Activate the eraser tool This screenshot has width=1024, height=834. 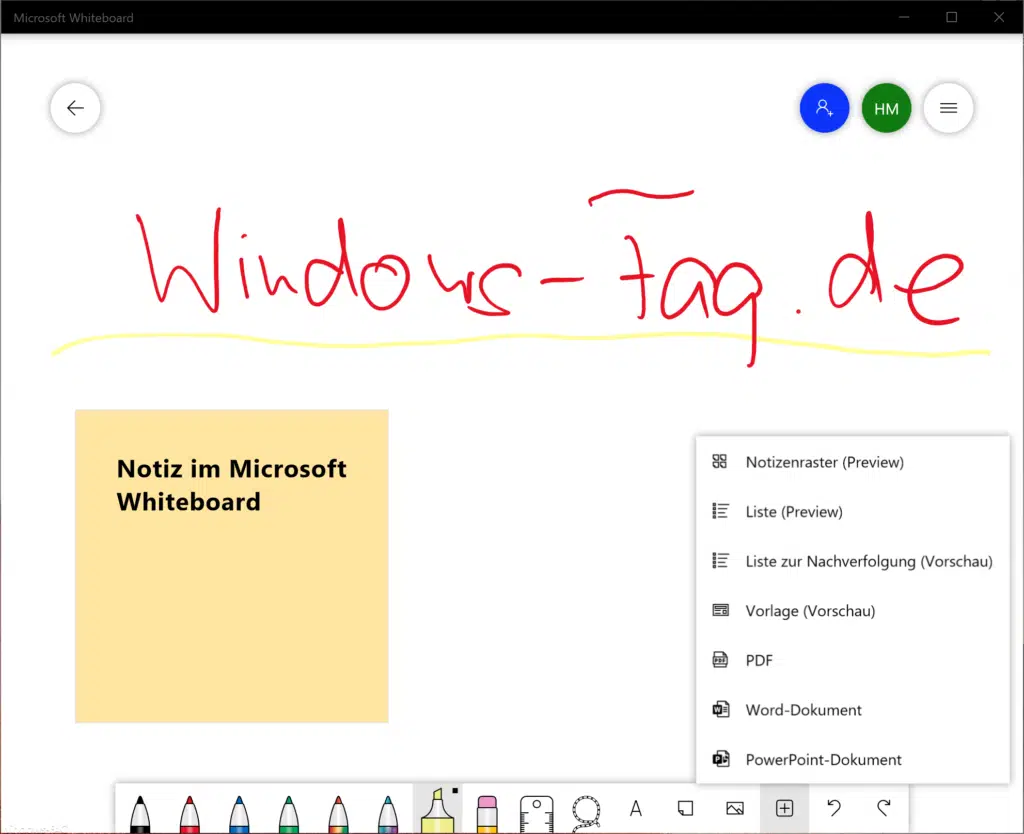[x=487, y=811]
